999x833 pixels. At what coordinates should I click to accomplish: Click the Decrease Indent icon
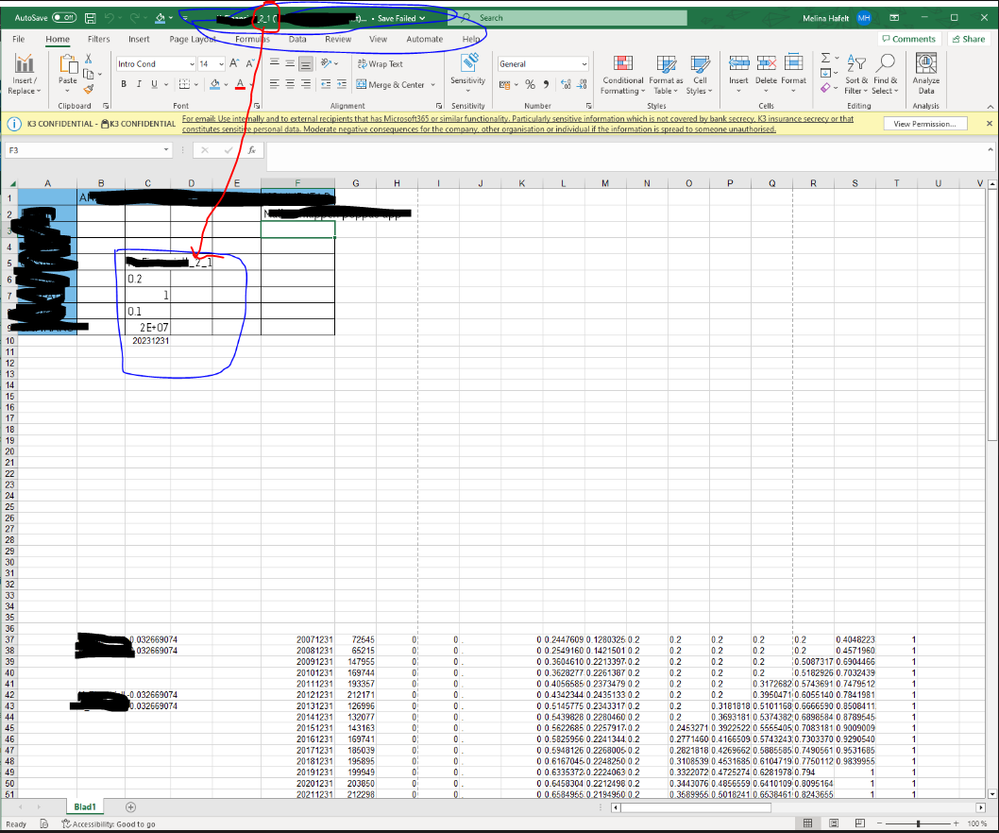pyautogui.click(x=326, y=84)
